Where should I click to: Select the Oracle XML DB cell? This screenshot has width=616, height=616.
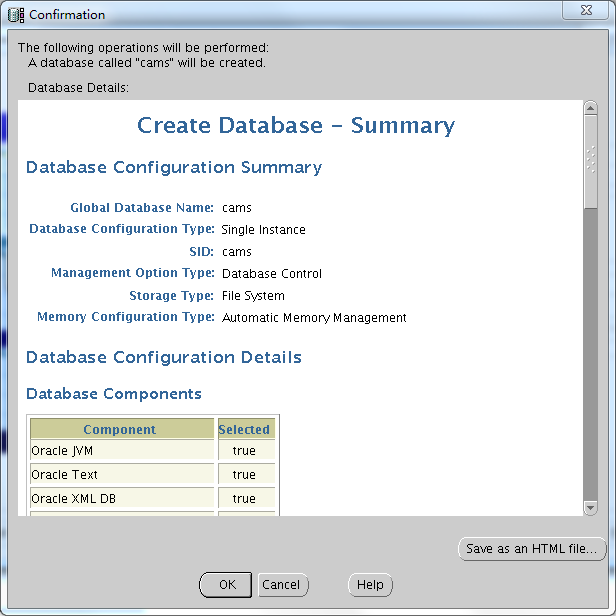point(122,498)
